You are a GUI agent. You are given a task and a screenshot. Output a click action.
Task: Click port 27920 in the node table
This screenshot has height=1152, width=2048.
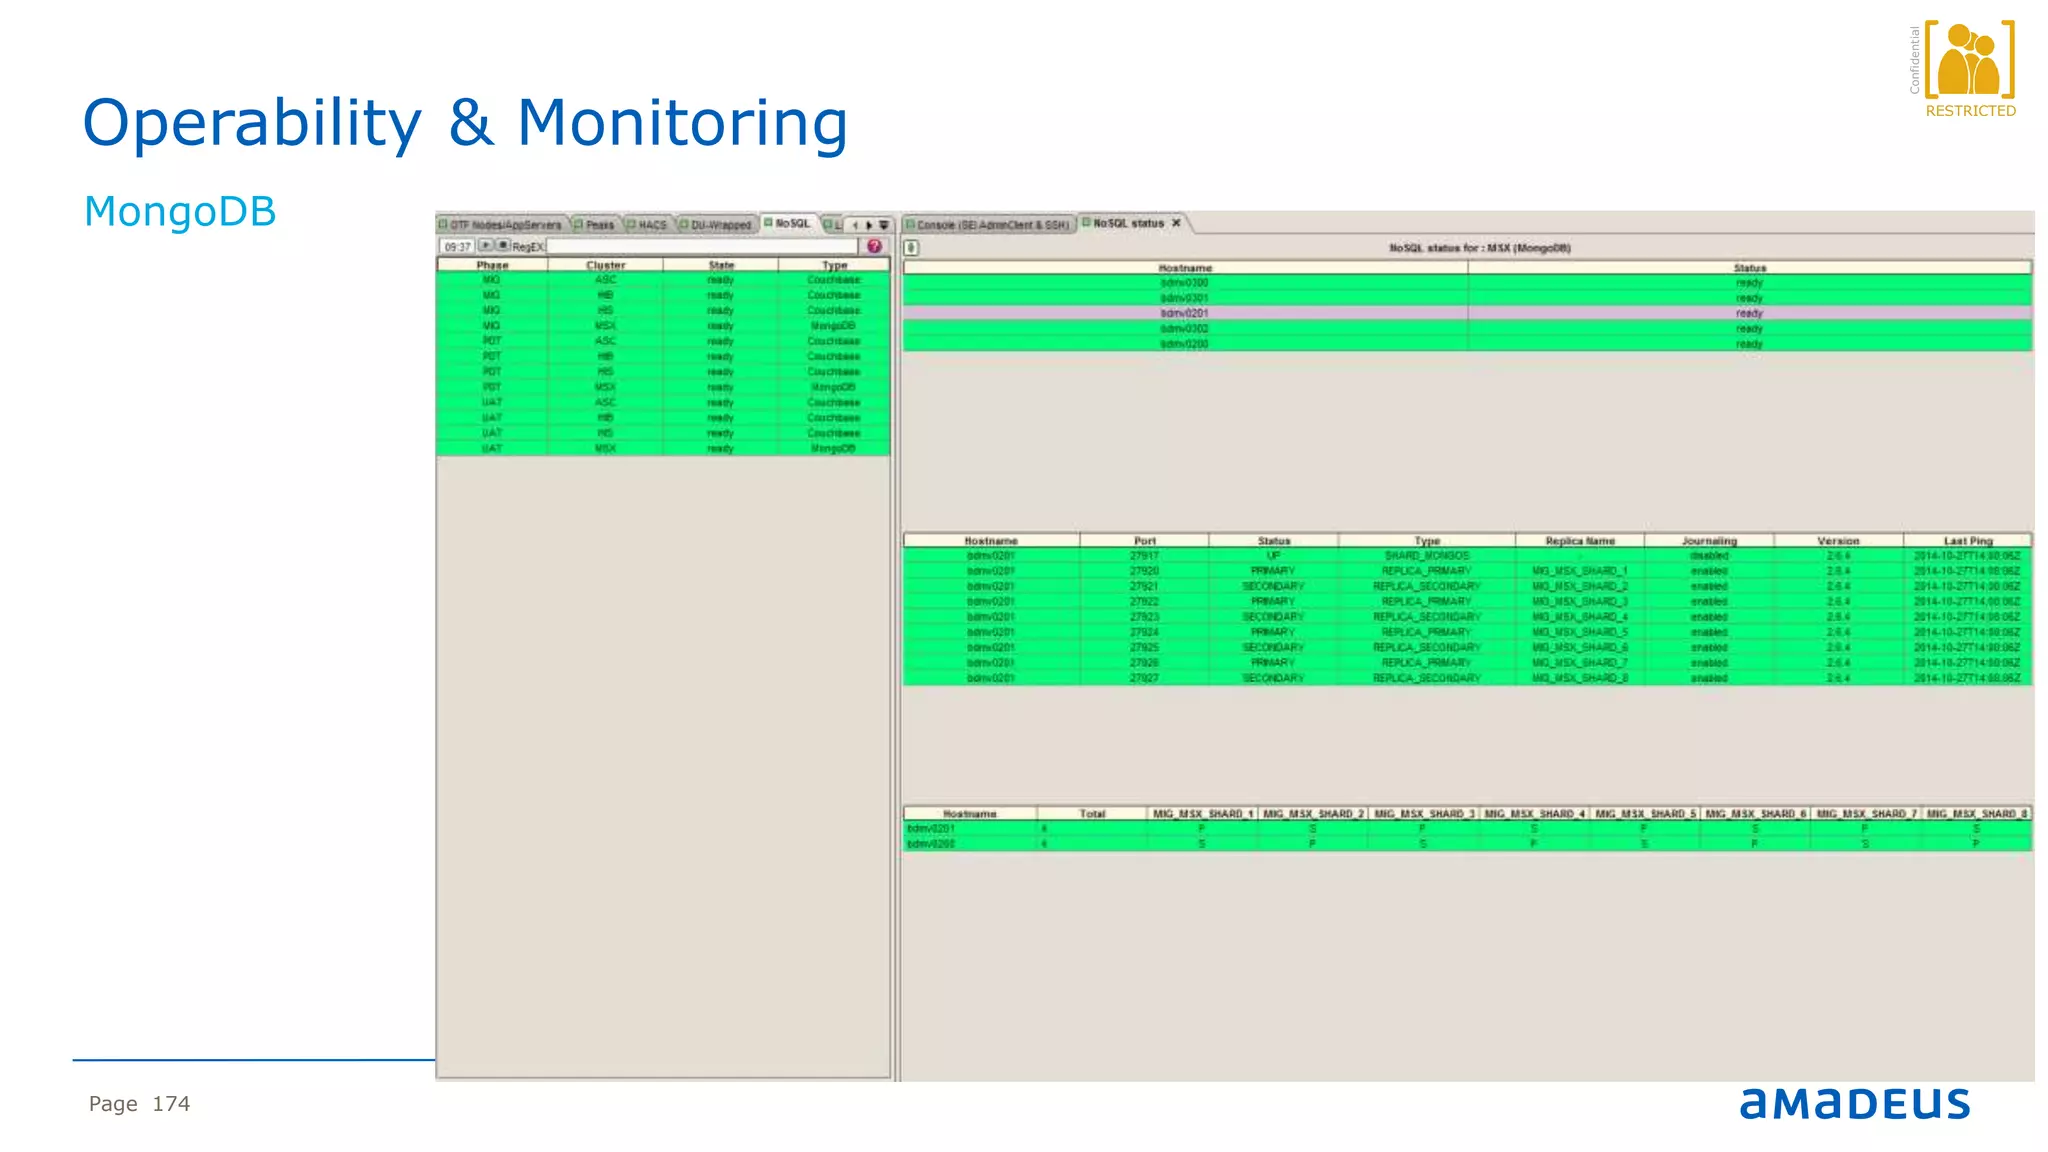point(1145,571)
